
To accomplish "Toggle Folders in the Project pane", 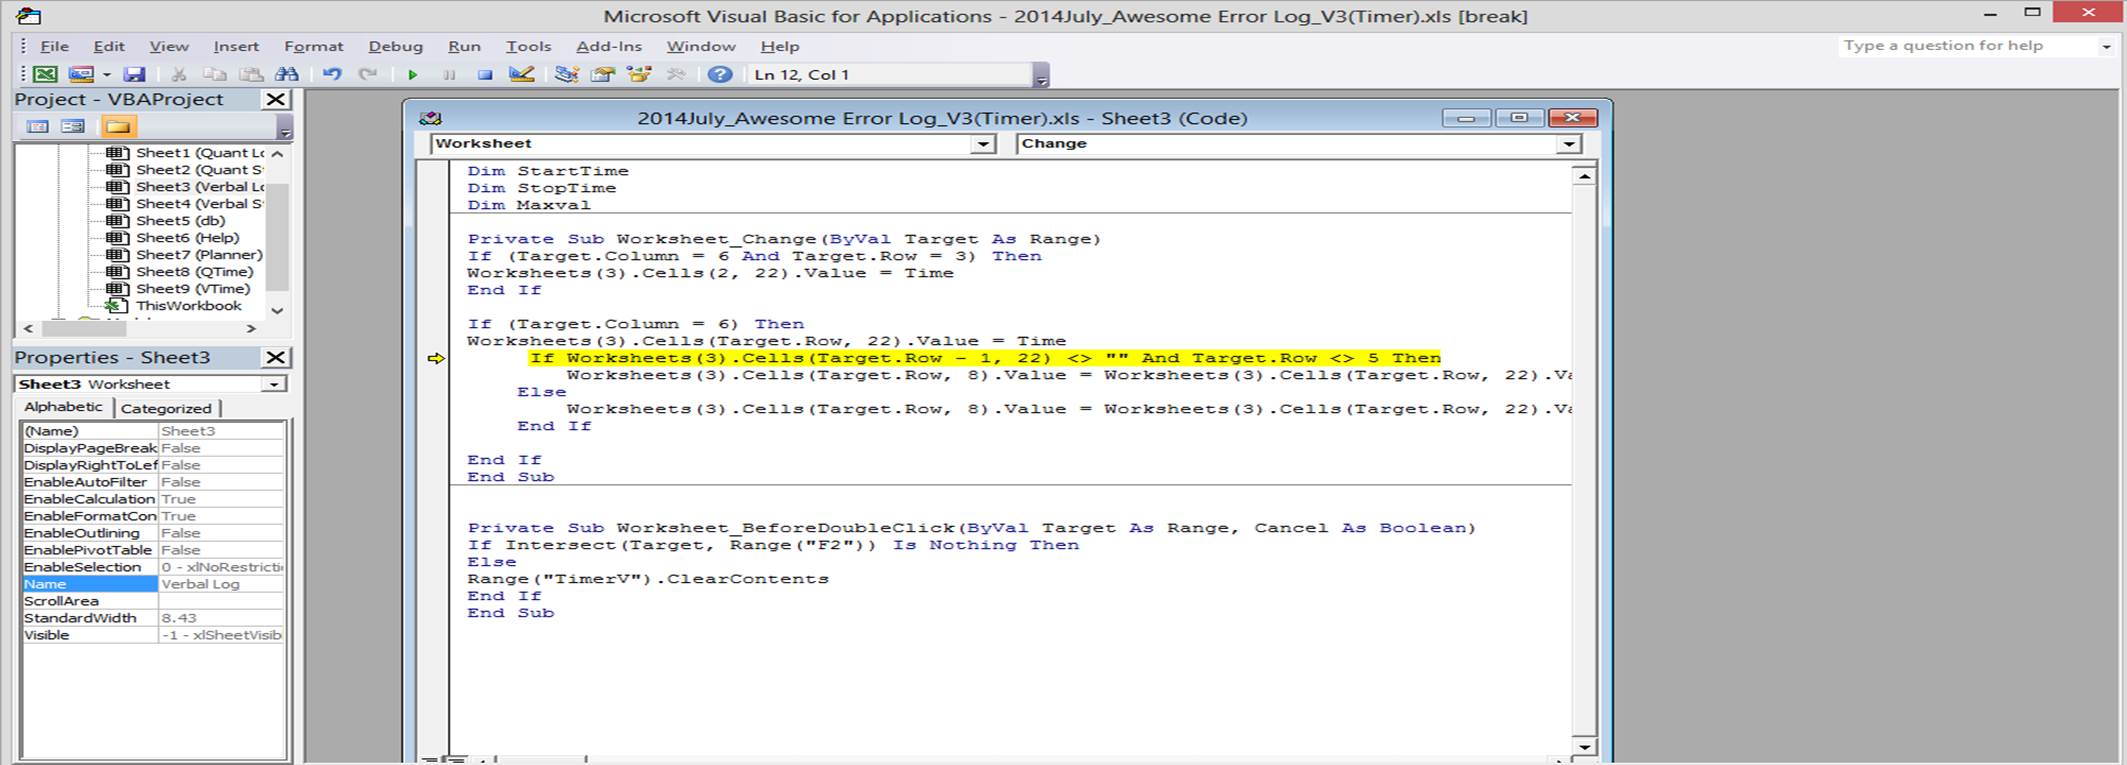I will (118, 126).
